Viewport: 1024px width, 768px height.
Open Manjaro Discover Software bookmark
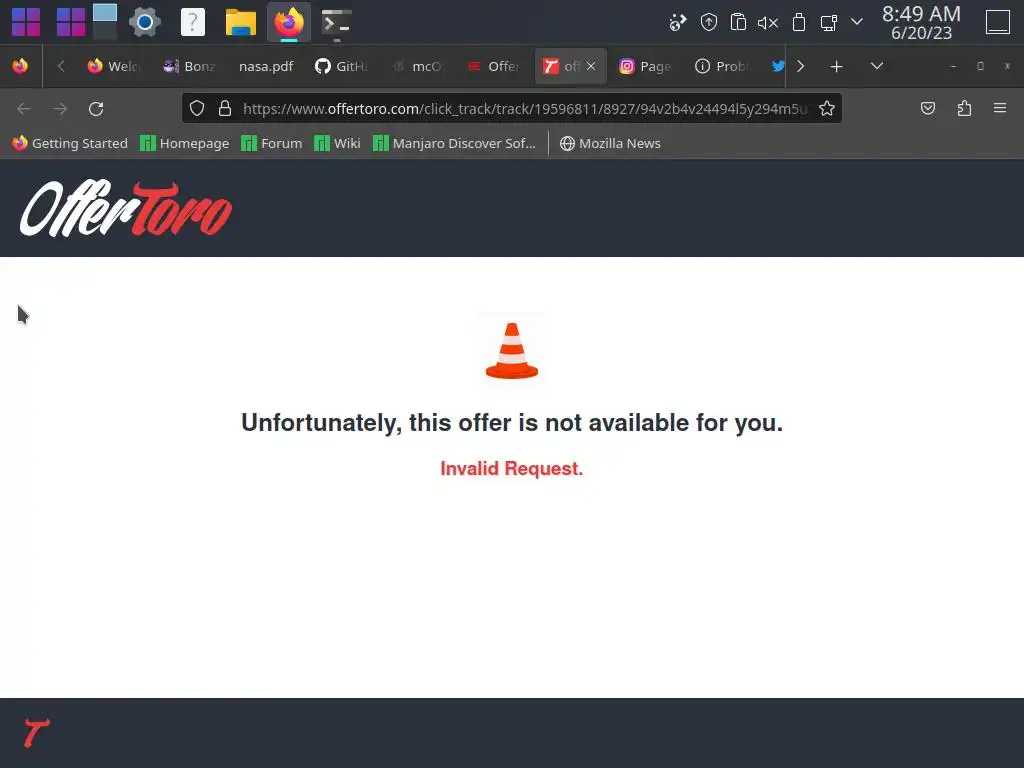pyautogui.click(x=455, y=143)
